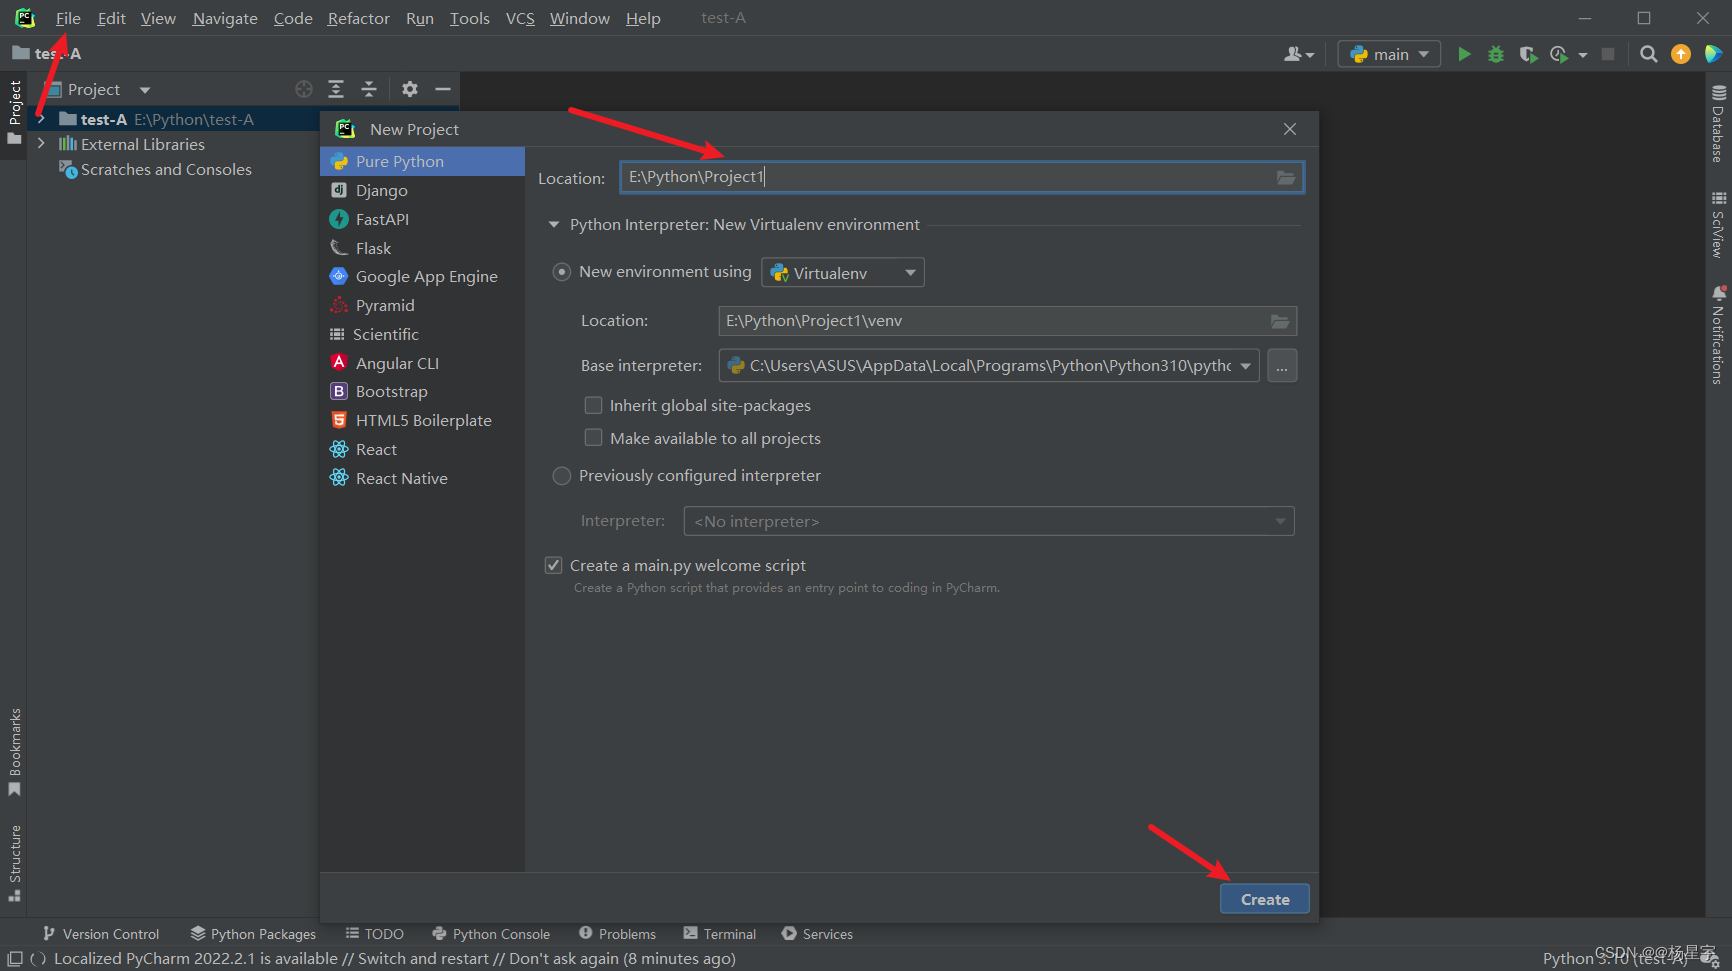Switch to the Terminal tab
The width and height of the screenshot is (1732, 971).
tap(719, 934)
